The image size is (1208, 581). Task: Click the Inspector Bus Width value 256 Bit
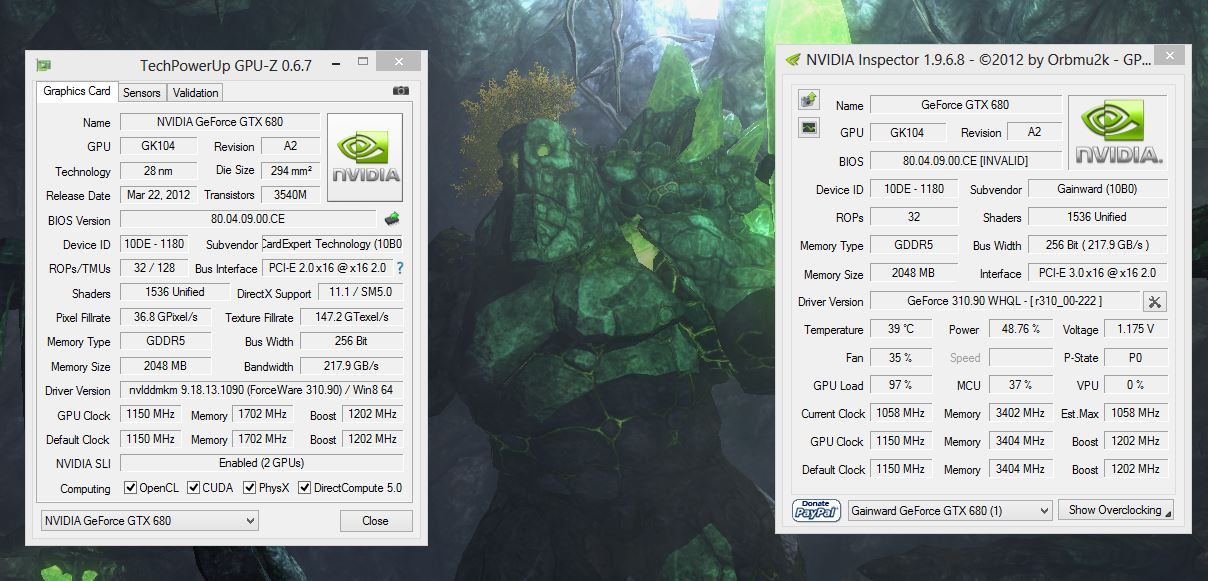tap(1097, 245)
